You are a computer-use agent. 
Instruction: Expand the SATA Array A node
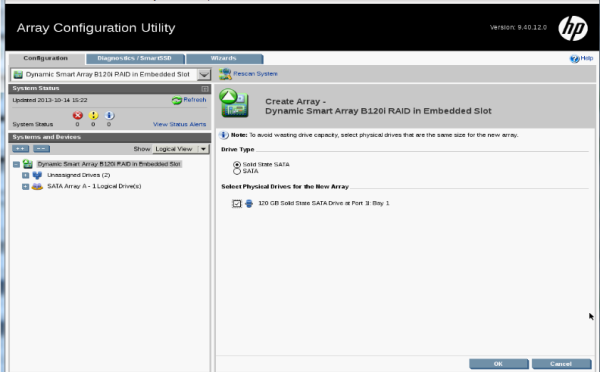[25, 186]
